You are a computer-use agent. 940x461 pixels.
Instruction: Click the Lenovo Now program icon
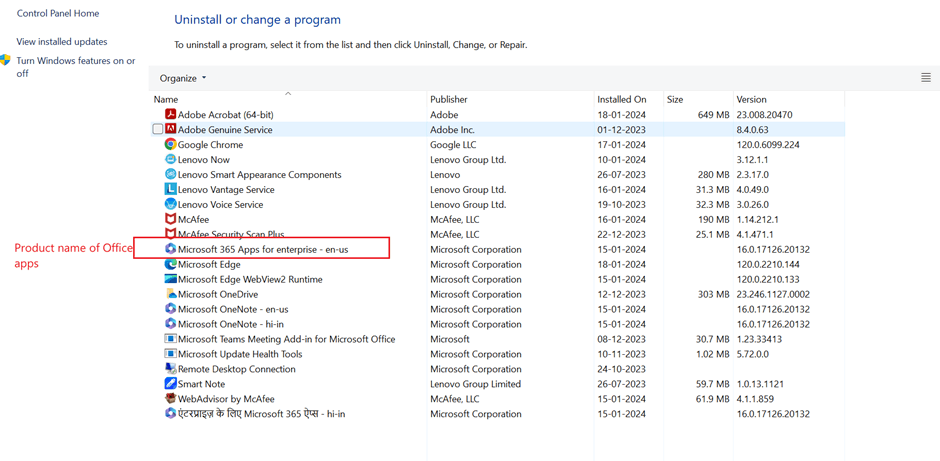pos(170,159)
